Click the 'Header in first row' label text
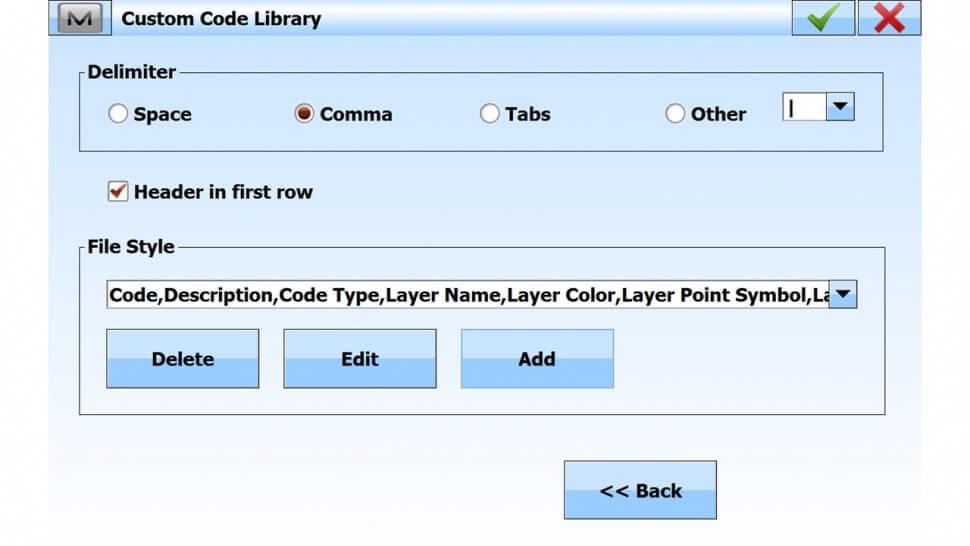Screen dimensions: 970x546 [223, 192]
